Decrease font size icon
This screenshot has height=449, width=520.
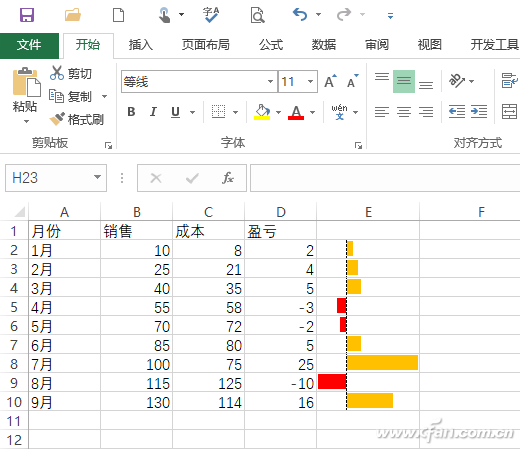click(x=353, y=81)
